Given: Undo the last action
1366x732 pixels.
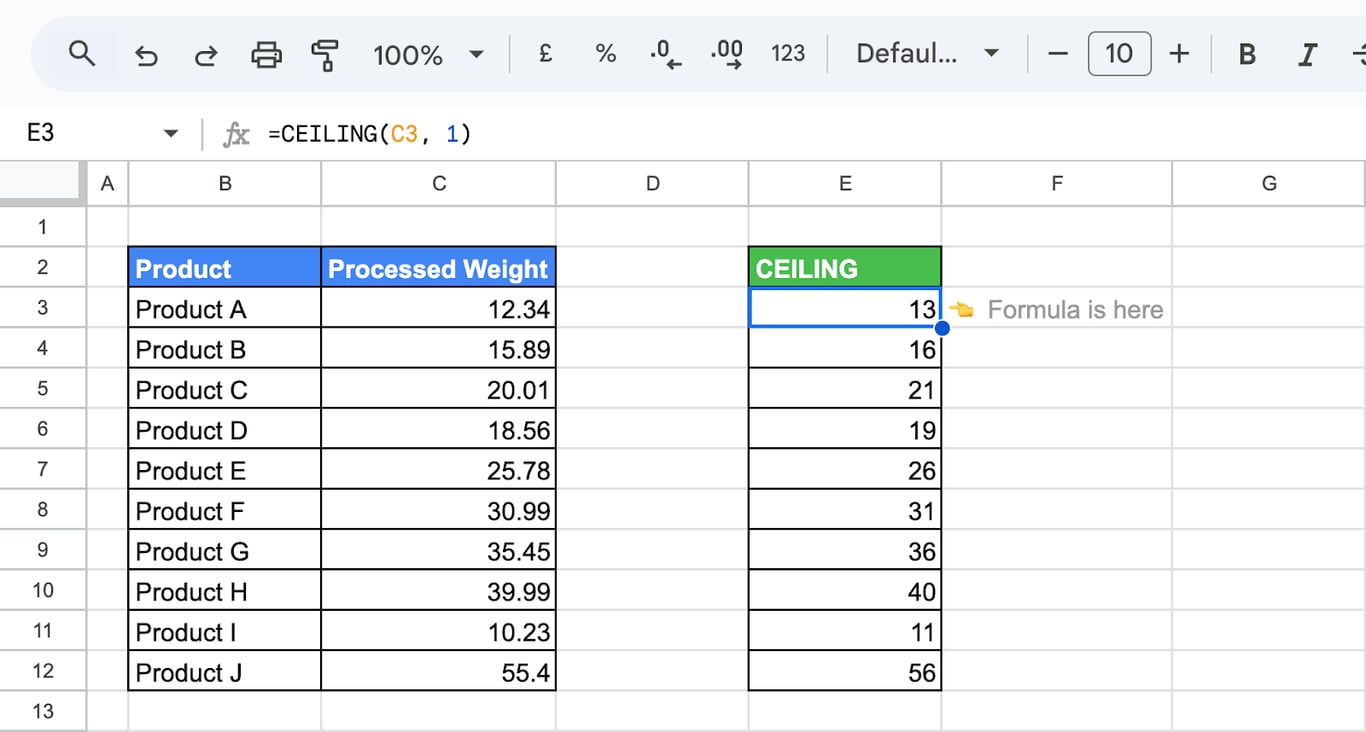Looking at the screenshot, I should pos(146,55).
